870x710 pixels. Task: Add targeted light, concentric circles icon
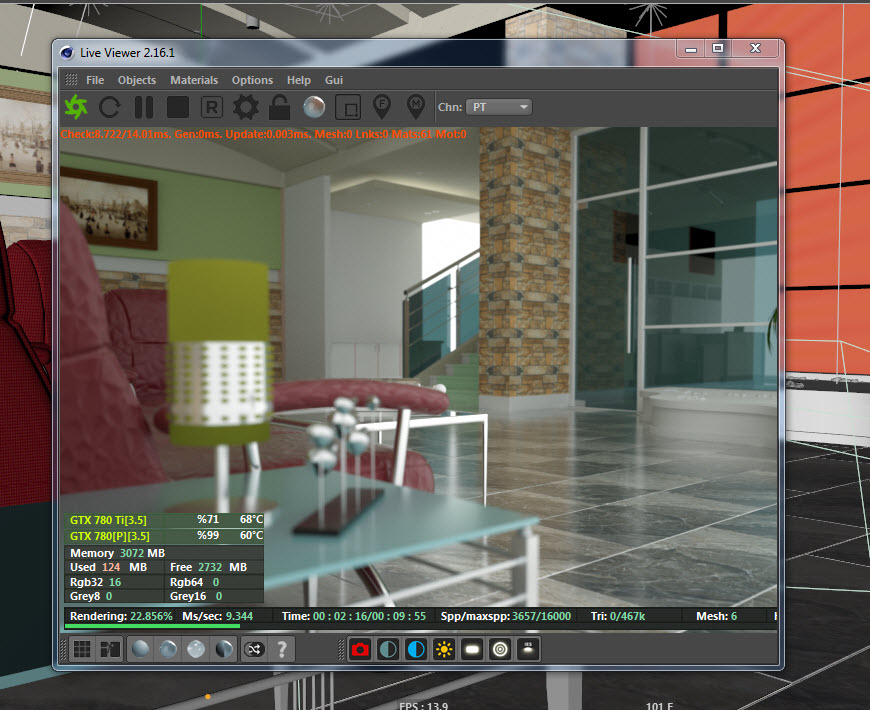coord(500,649)
